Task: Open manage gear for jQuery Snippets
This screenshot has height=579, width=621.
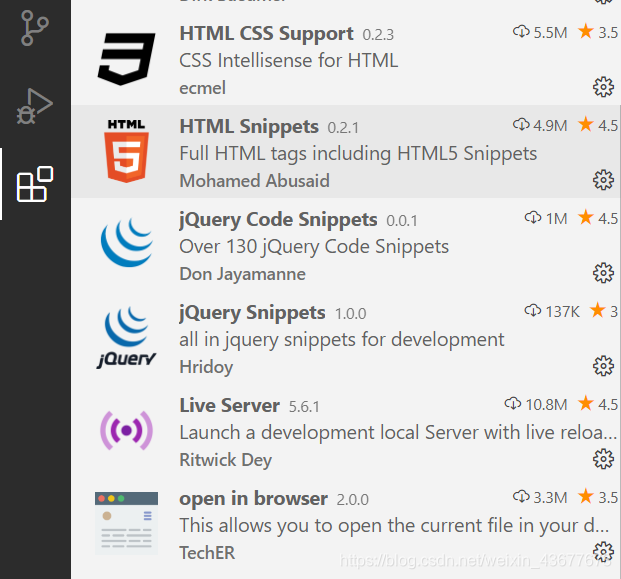Action: click(x=603, y=366)
